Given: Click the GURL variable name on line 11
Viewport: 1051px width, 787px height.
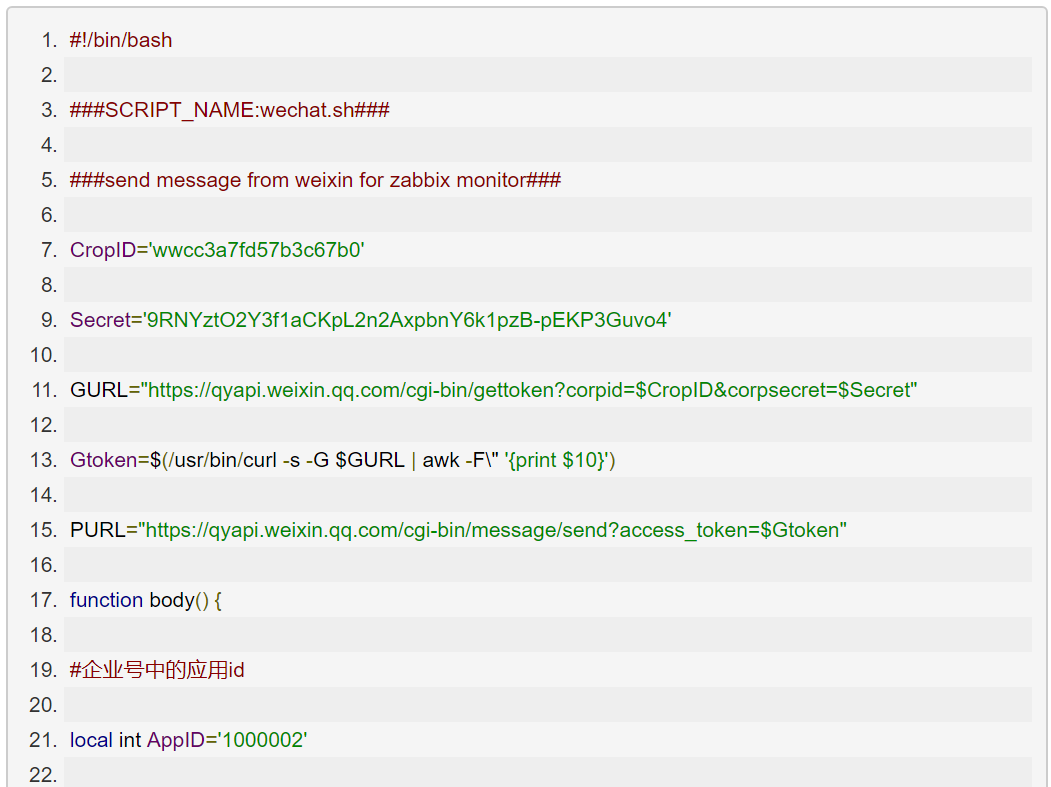Looking at the screenshot, I should tap(98, 390).
